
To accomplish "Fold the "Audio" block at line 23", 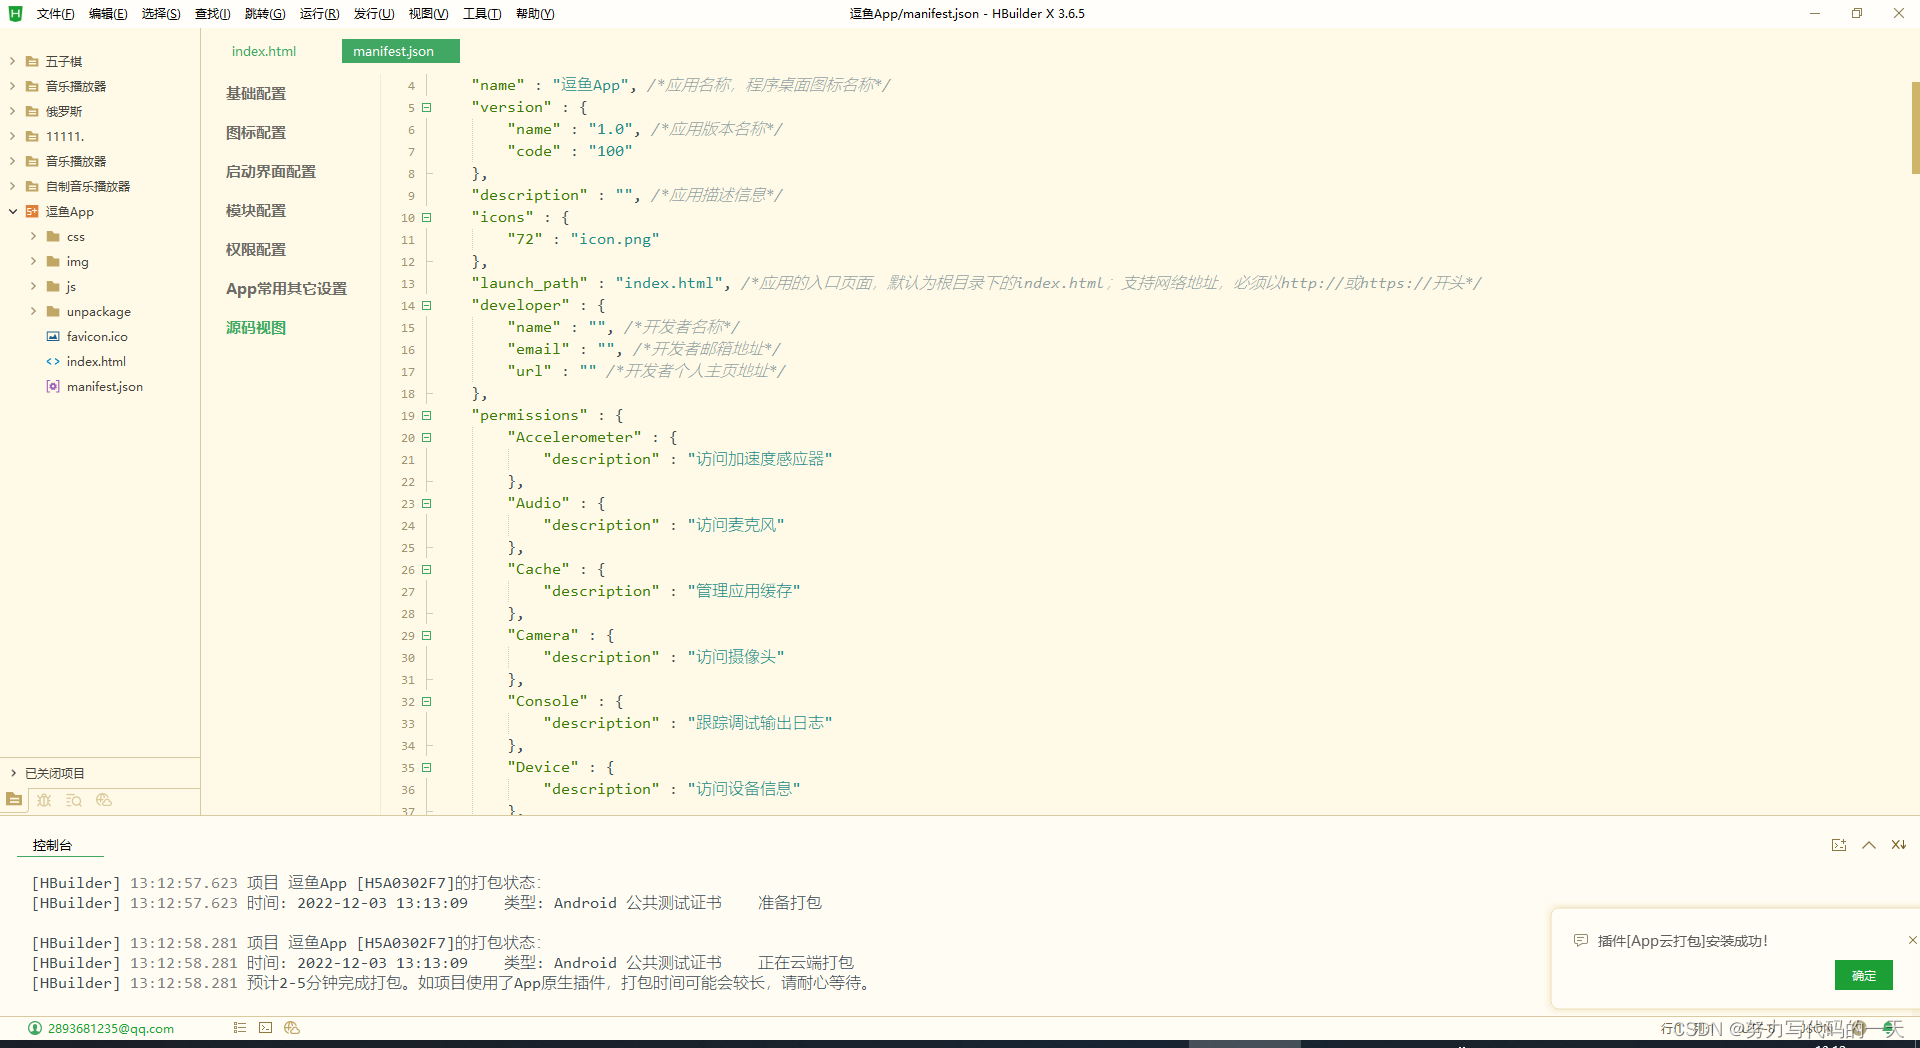I will [426, 503].
